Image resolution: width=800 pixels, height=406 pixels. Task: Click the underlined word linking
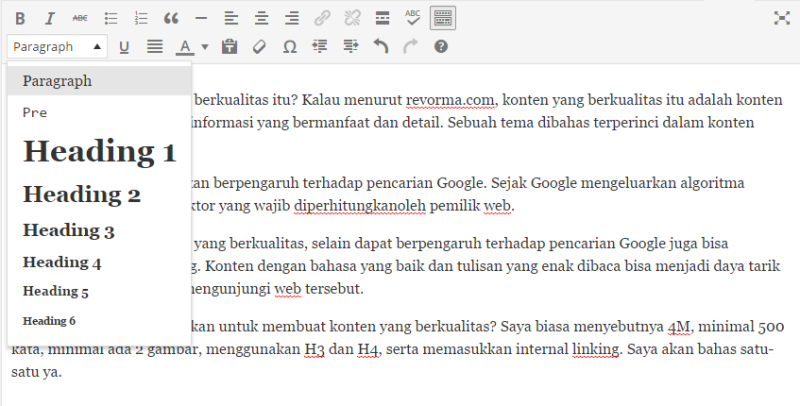click(x=596, y=349)
